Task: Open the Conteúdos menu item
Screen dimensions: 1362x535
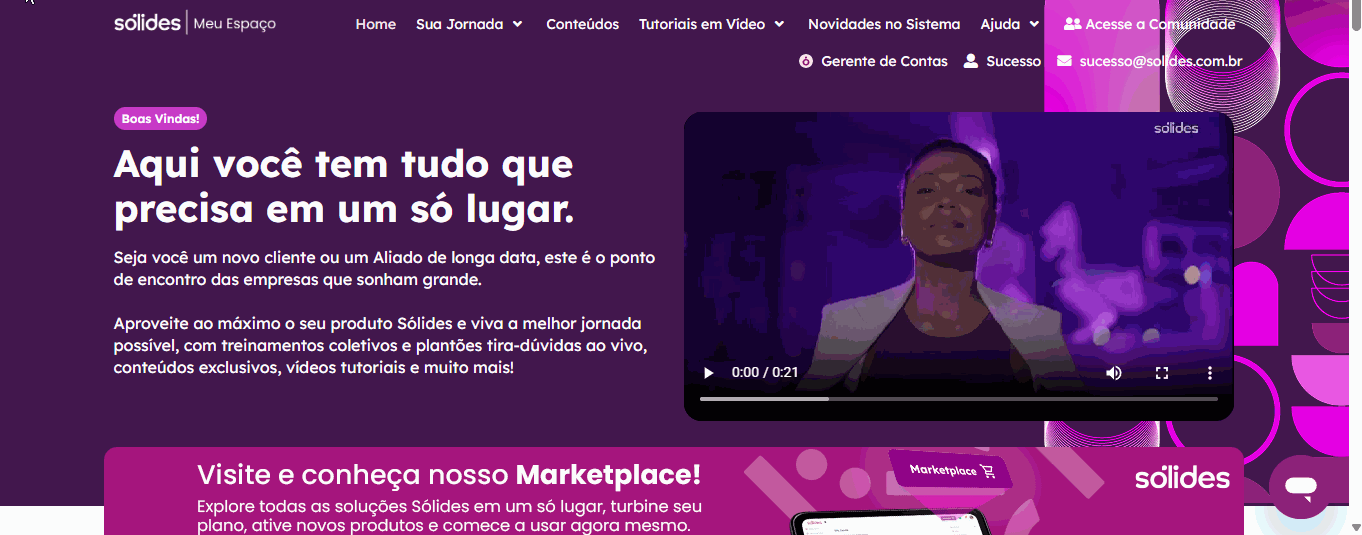Action: point(582,24)
